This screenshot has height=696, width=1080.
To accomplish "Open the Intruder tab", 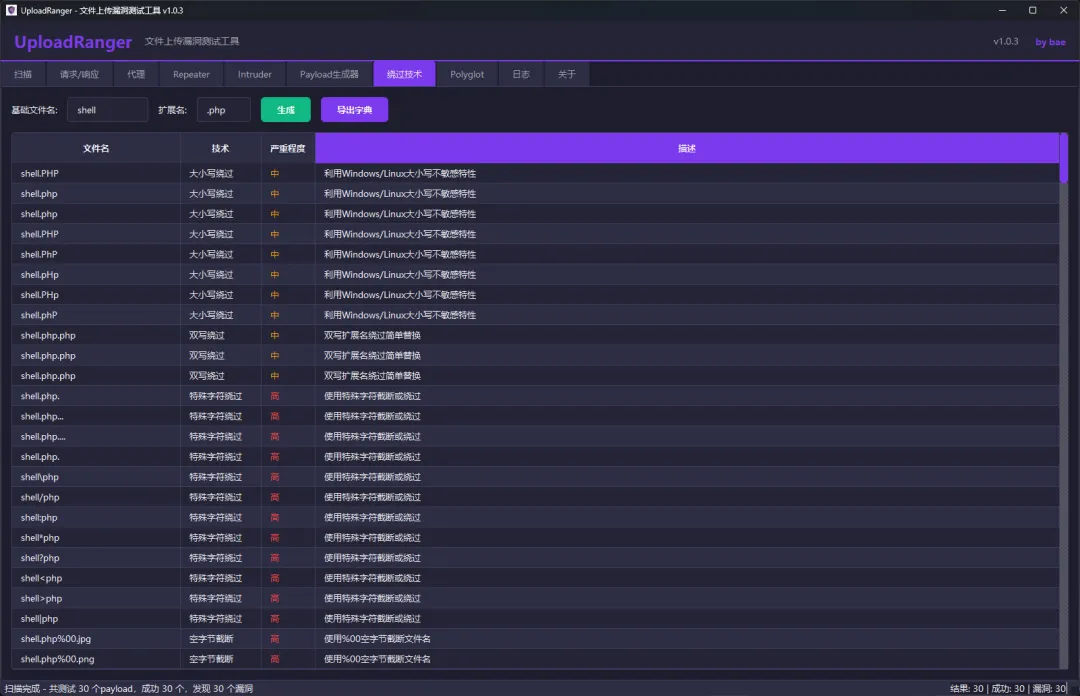I will [x=255, y=74].
